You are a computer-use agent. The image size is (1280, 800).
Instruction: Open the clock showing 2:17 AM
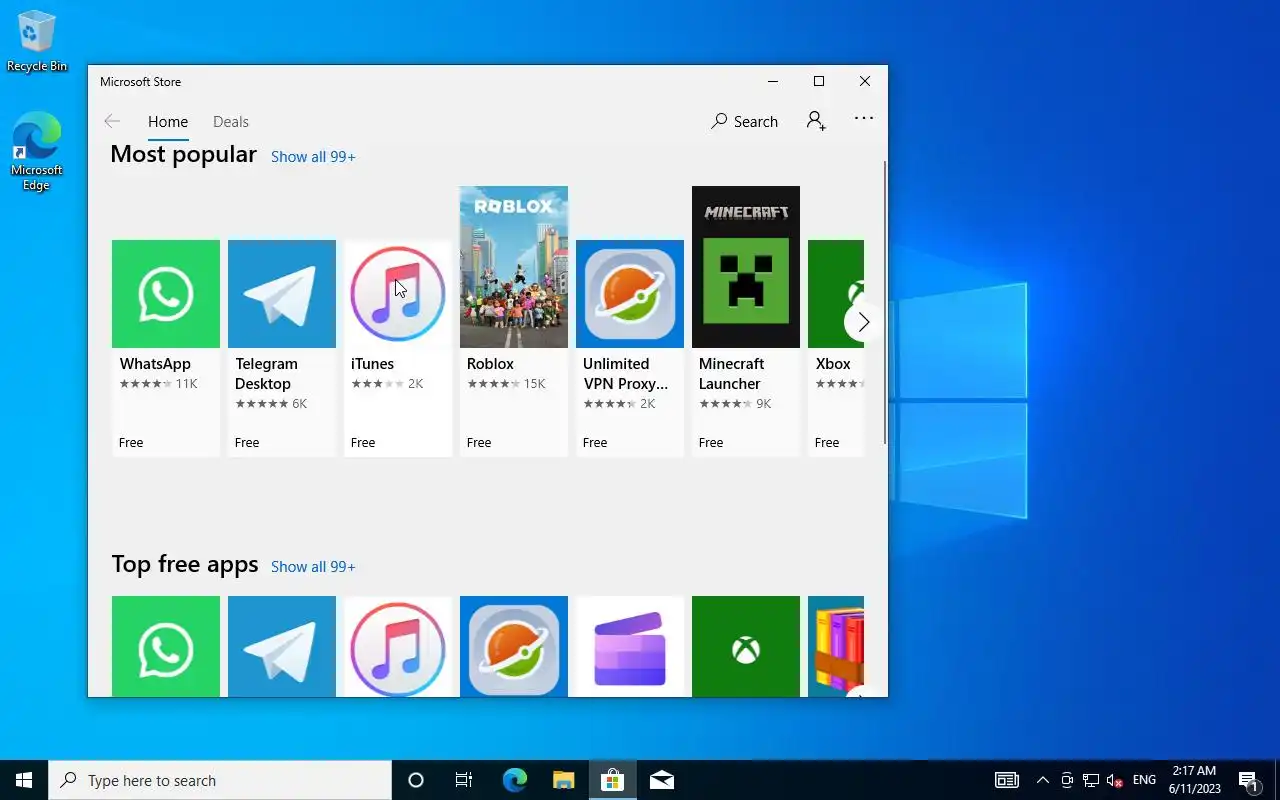click(x=1194, y=780)
